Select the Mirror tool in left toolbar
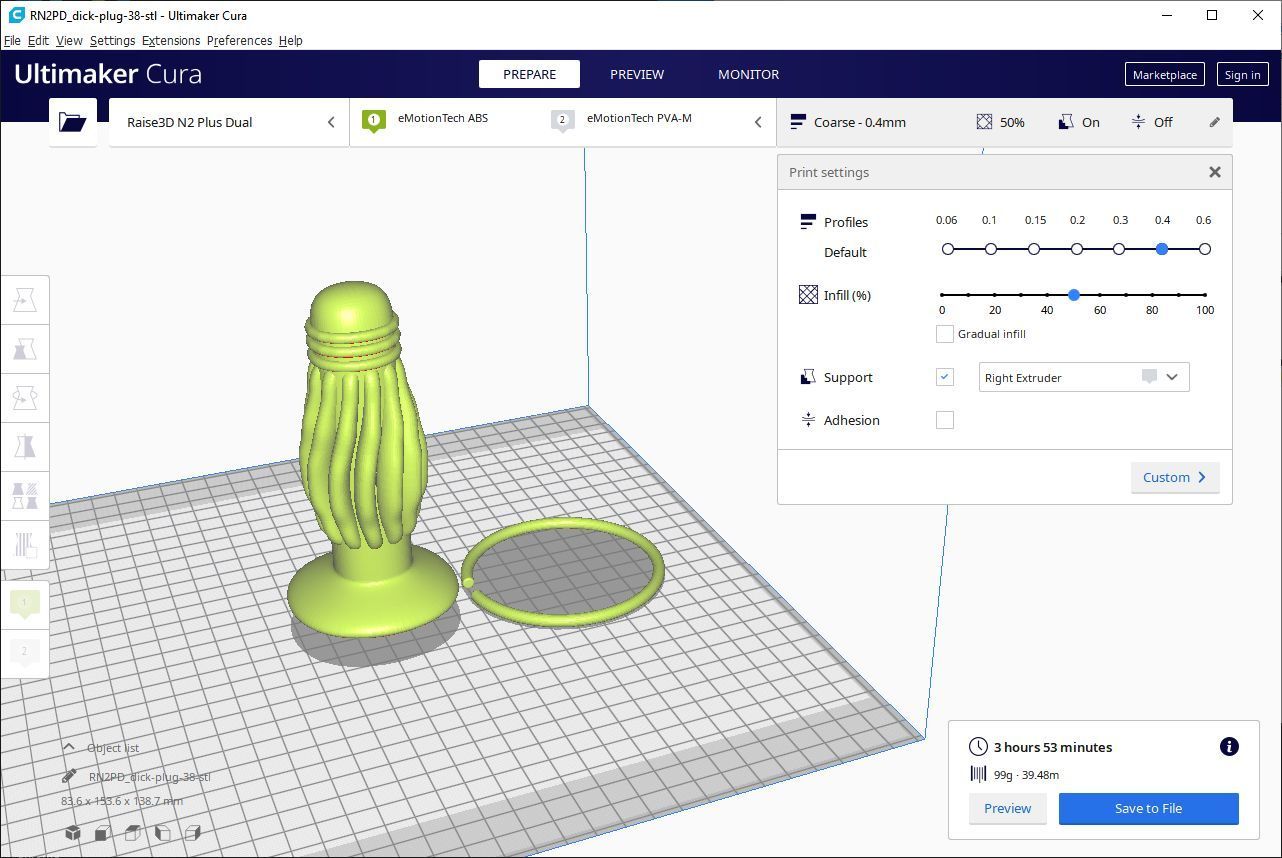The image size is (1282, 858). [x=25, y=446]
